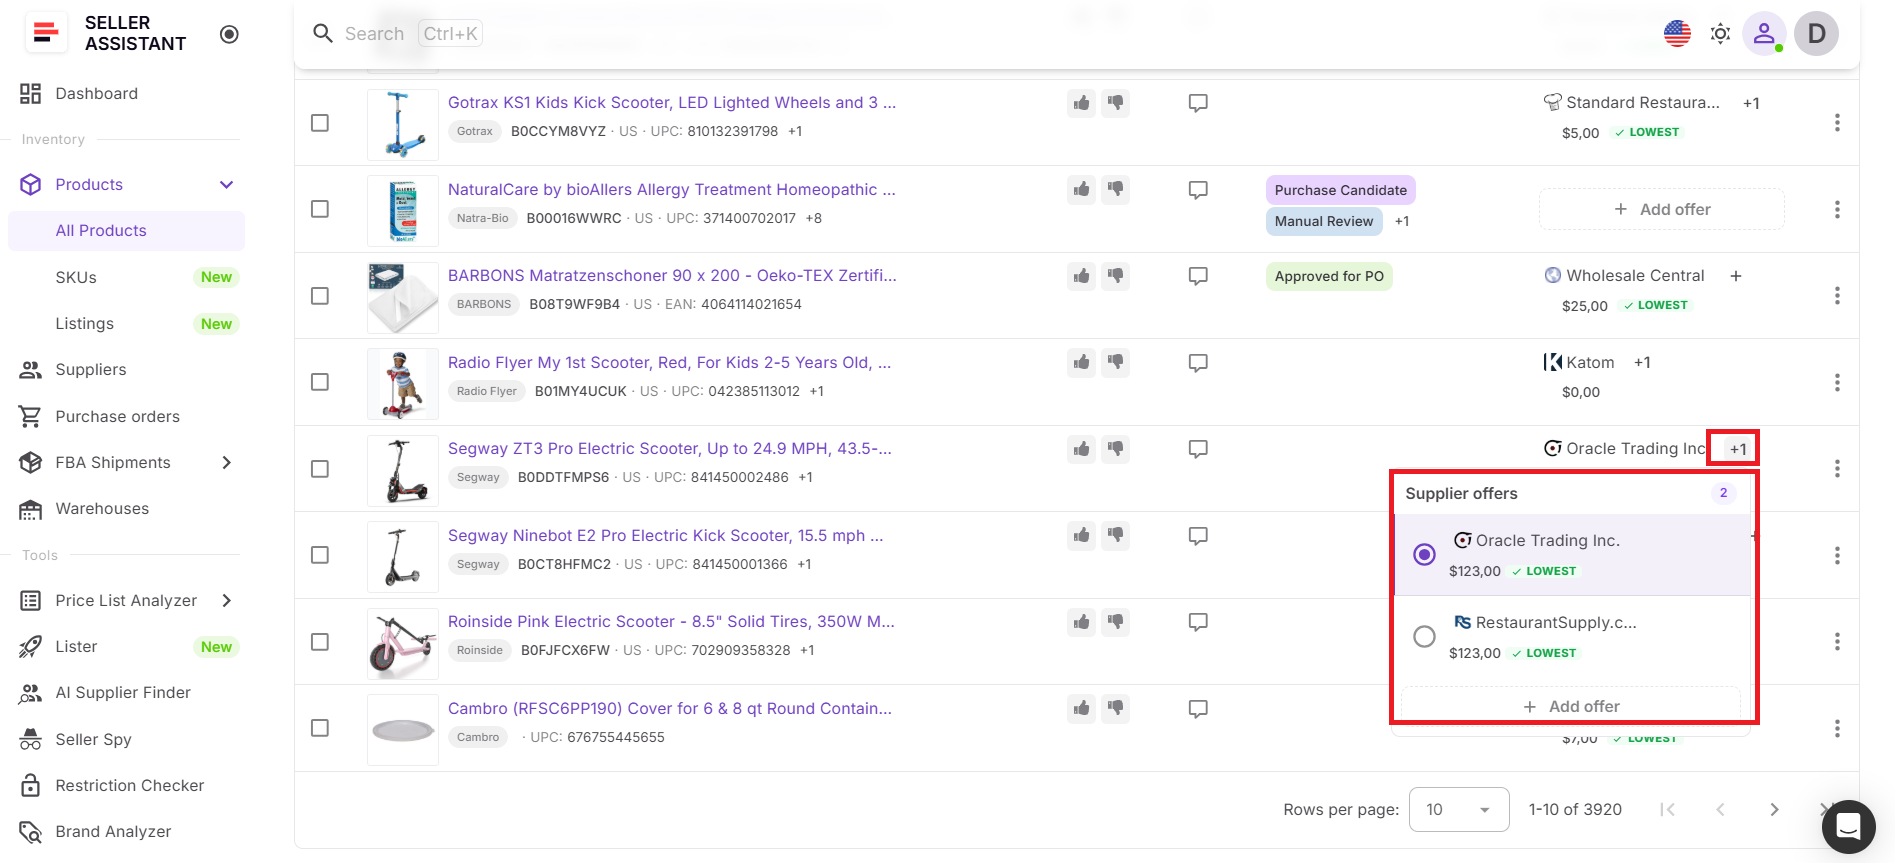Check the Gotrax KS1 scooter row checkbox
The height and width of the screenshot is (863, 1895).
point(320,123)
